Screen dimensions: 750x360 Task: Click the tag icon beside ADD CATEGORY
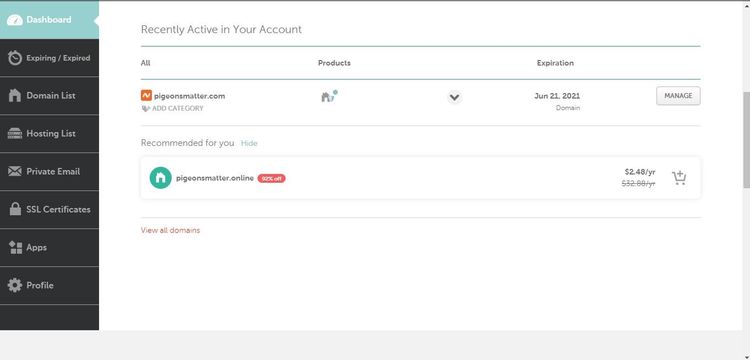point(146,109)
